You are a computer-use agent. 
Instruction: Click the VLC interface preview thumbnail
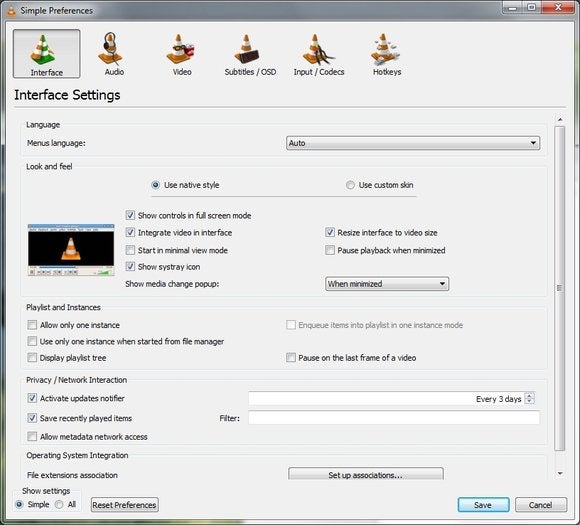(x=71, y=250)
